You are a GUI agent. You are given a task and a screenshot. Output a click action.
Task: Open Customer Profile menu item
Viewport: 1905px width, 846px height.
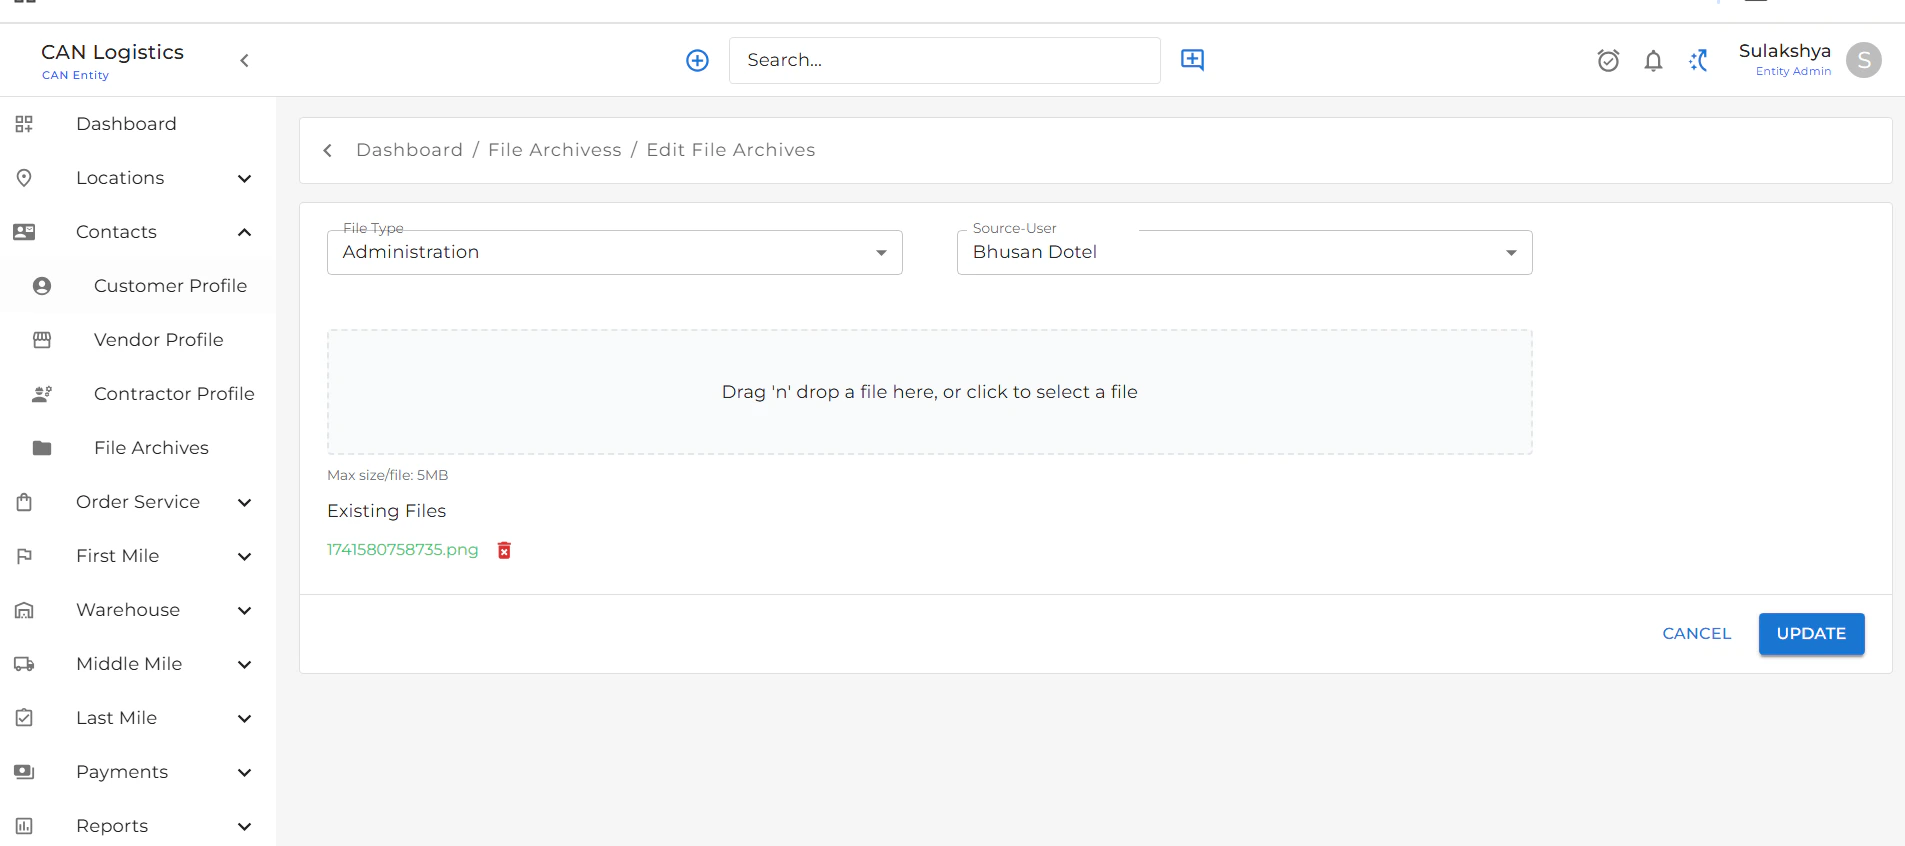pos(170,286)
